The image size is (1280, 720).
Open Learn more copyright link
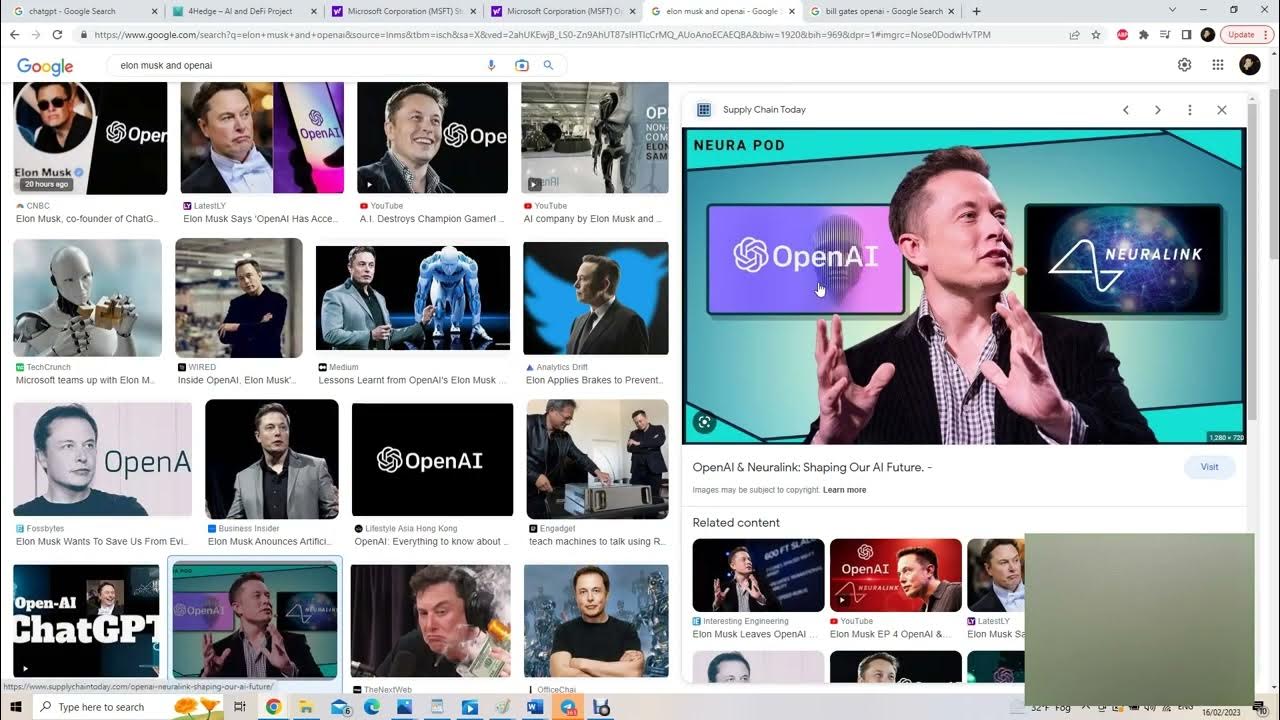point(844,490)
